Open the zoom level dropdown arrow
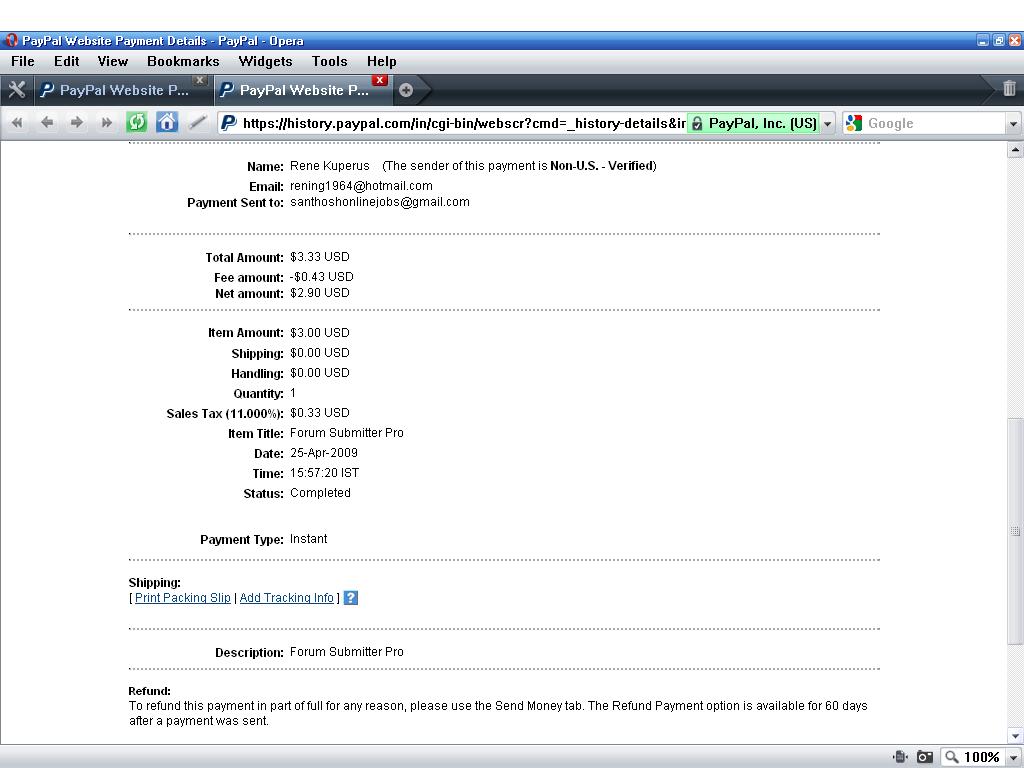1024x768 pixels. click(x=1013, y=758)
